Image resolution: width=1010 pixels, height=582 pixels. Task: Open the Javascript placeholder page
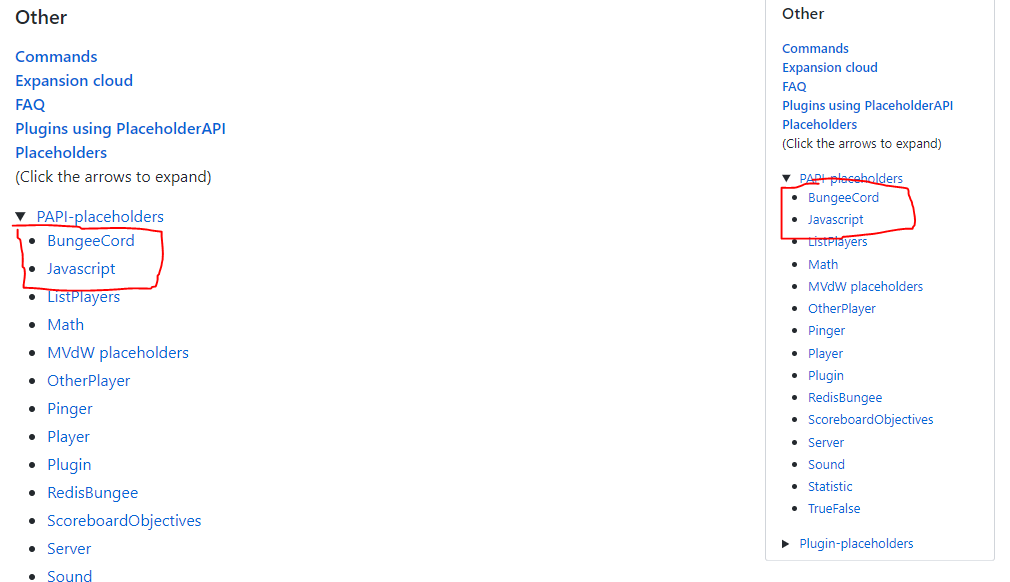[80, 268]
